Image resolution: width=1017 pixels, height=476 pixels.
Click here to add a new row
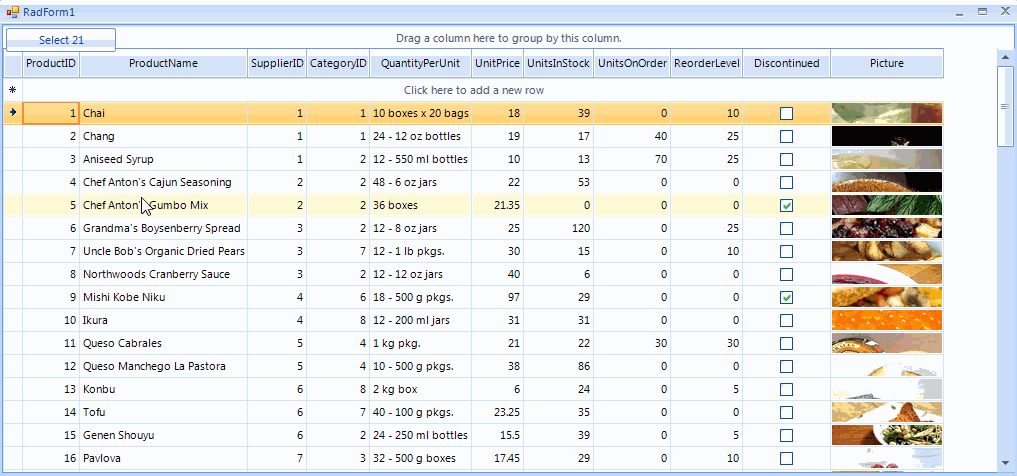(x=487, y=90)
